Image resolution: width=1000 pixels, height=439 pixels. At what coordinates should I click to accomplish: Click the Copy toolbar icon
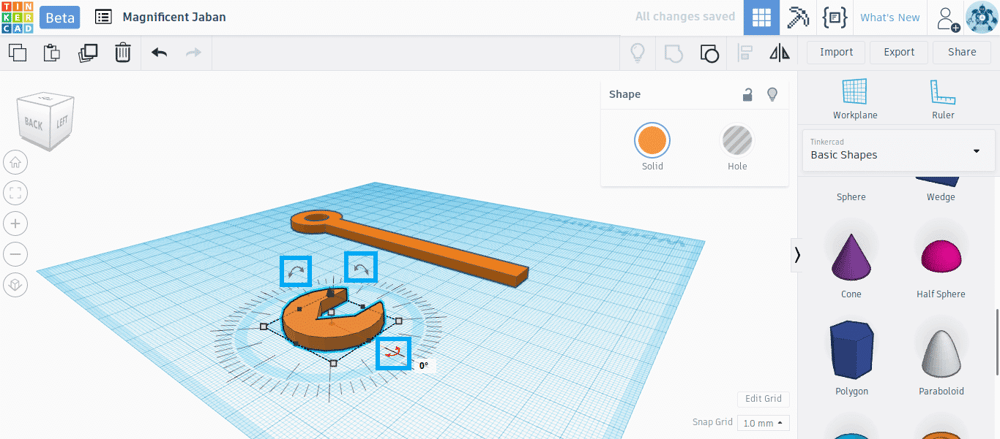[x=18, y=52]
